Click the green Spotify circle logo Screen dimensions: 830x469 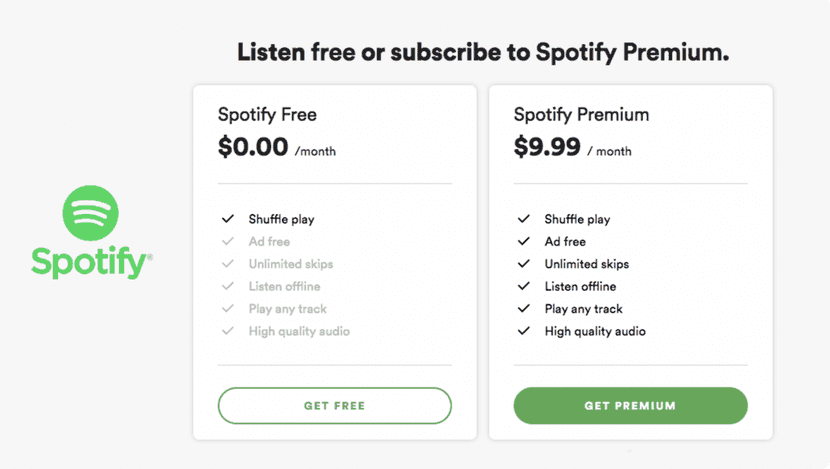[90, 213]
